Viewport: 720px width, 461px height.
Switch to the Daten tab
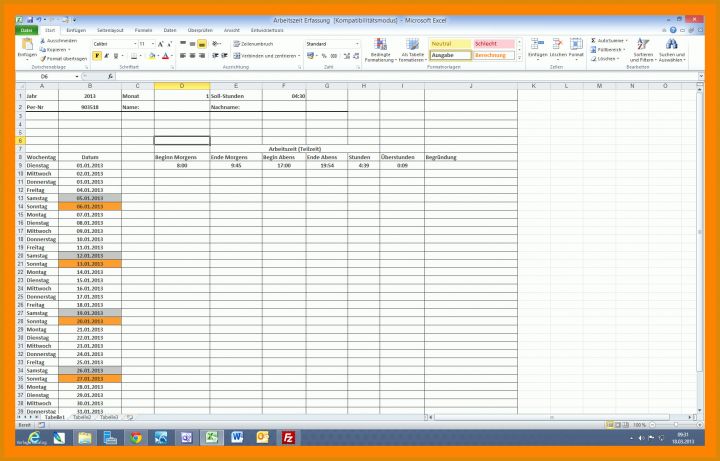coord(170,30)
